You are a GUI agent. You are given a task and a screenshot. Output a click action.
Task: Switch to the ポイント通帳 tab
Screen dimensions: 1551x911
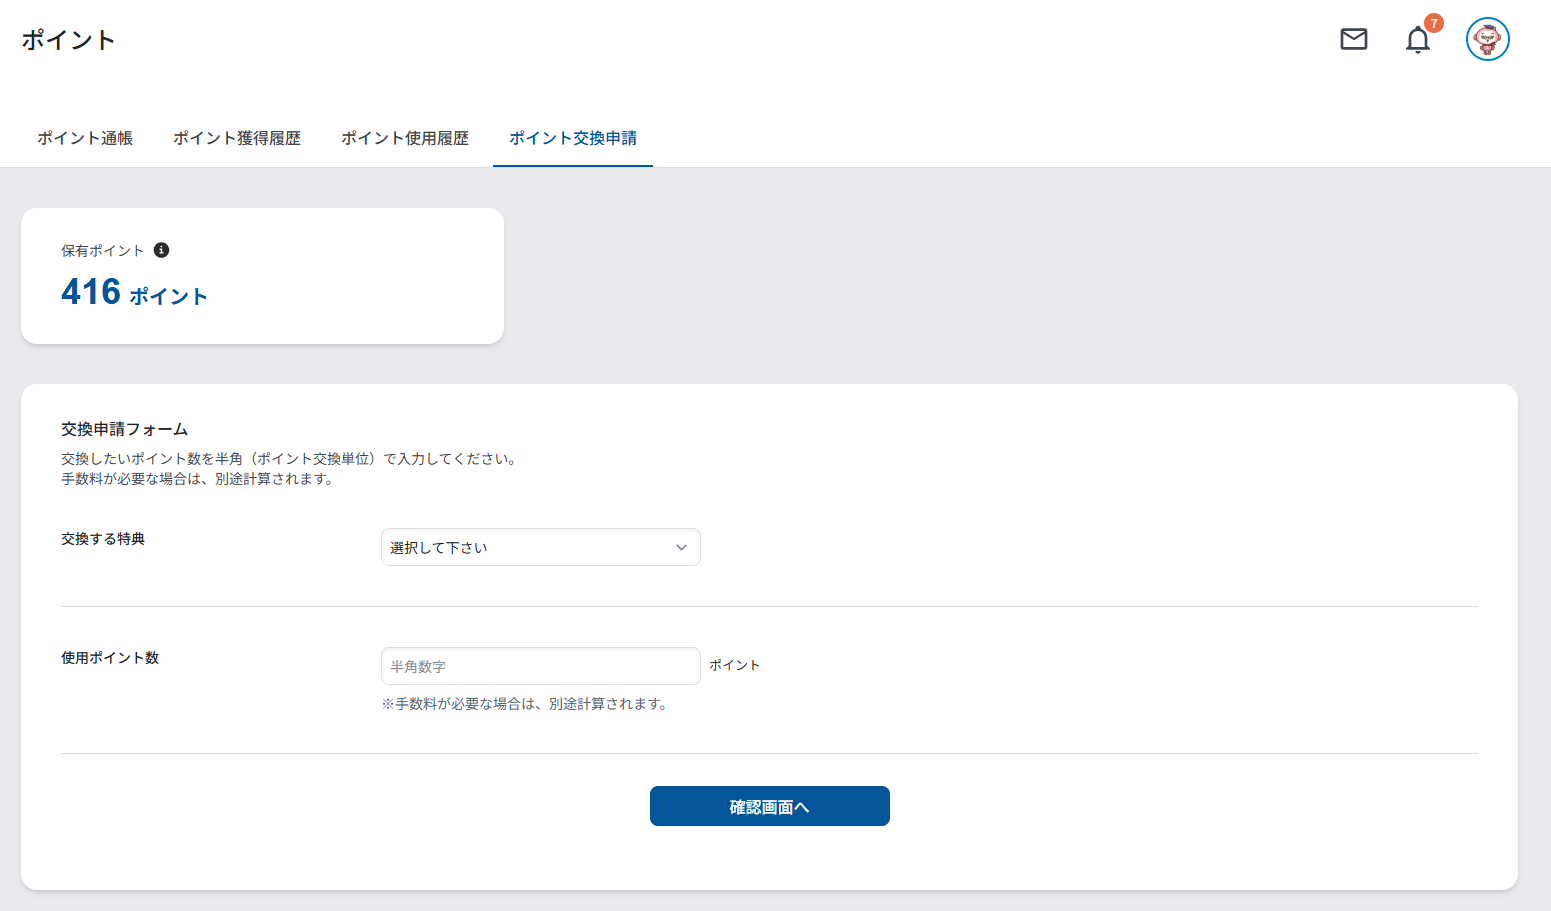pyautogui.click(x=85, y=138)
